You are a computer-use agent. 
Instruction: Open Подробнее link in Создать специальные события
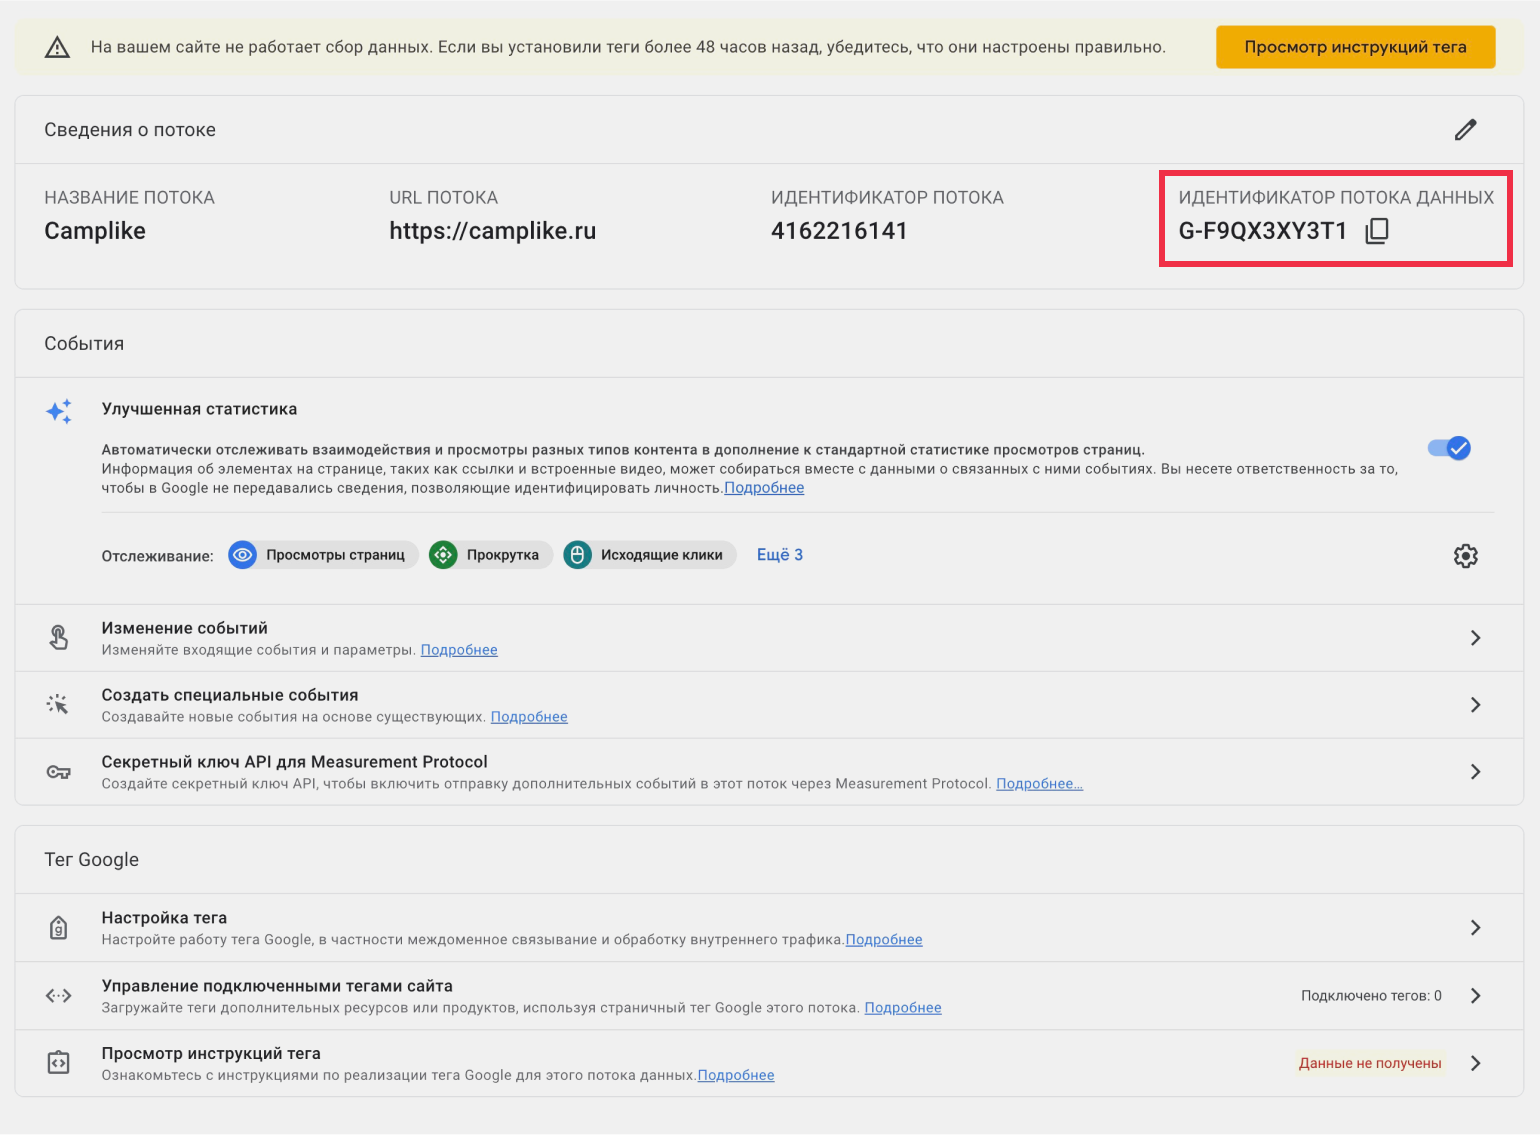[529, 717]
